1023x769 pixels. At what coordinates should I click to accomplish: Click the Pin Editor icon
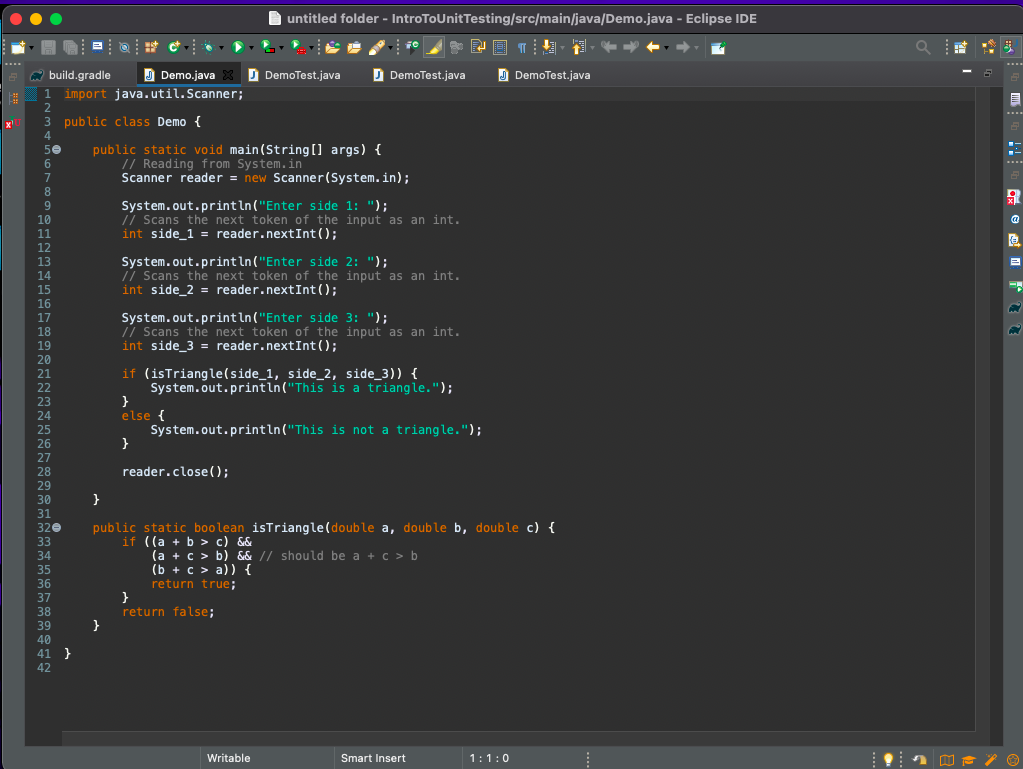point(718,48)
